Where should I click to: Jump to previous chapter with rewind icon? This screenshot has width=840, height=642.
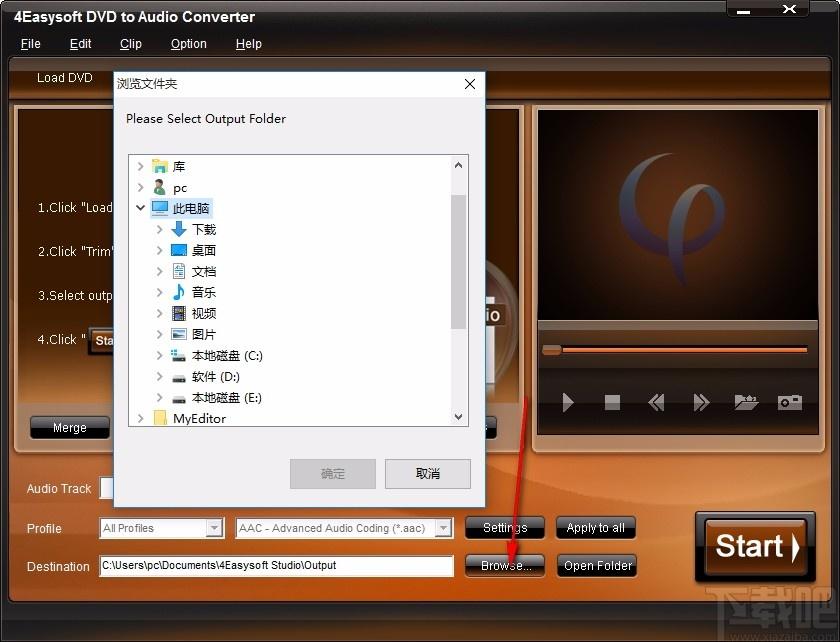click(x=656, y=402)
